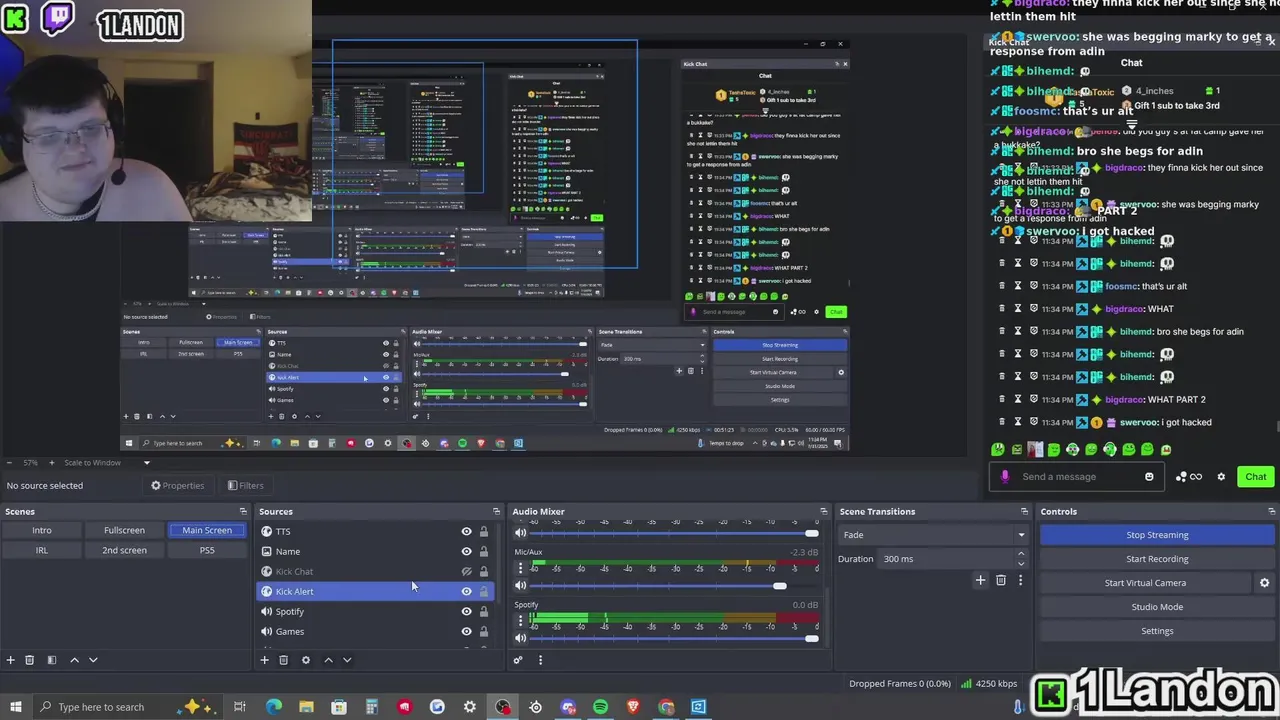Float the Sources dock panel
Image resolution: width=1280 pixels, height=720 pixels.
pos(496,512)
